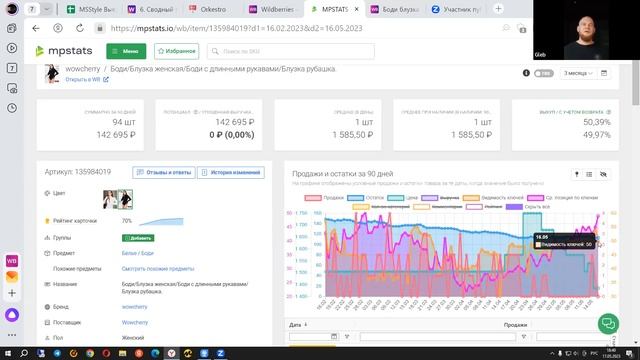Open sidebar history clock icon
Image resolution: width=640 pixels, height=360 pixels.
pyautogui.click(x=12, y=108)
